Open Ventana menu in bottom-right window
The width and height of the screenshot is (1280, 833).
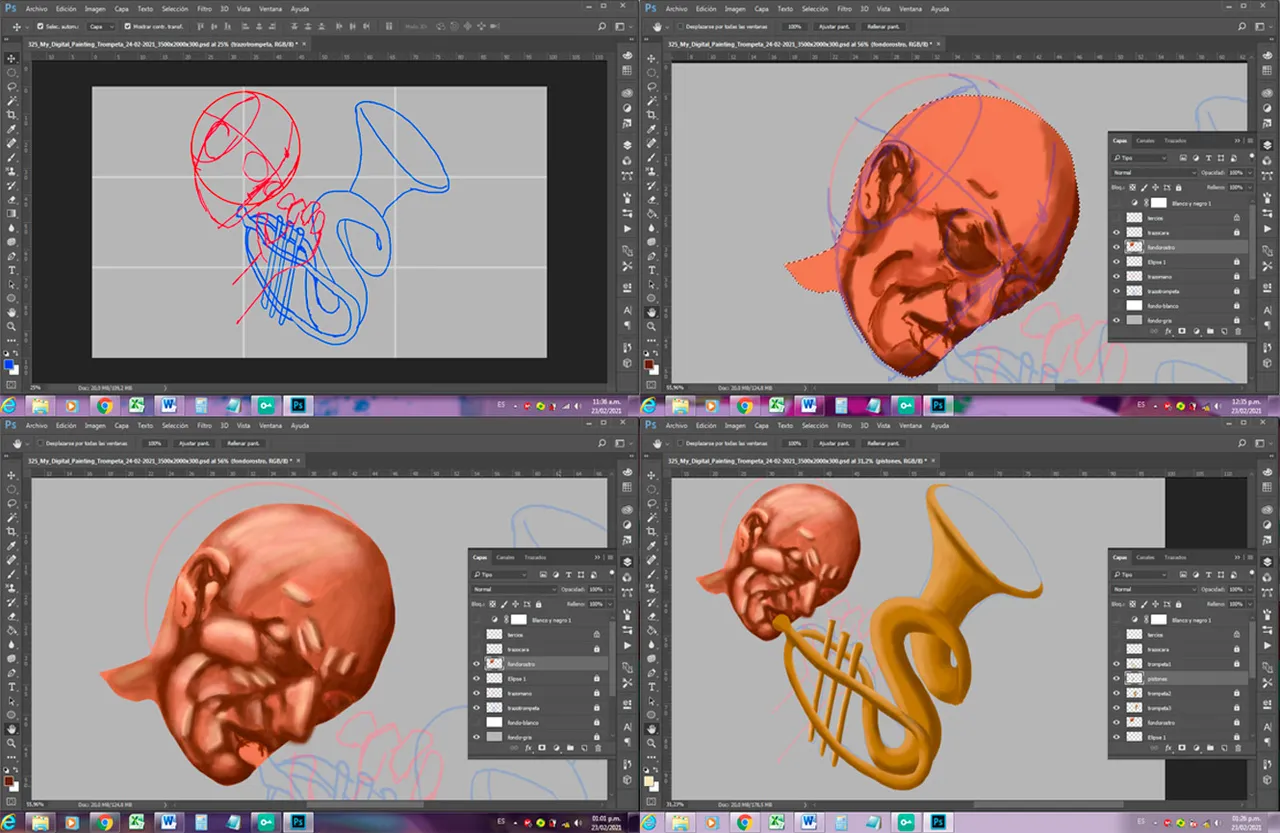pos(911,425)
